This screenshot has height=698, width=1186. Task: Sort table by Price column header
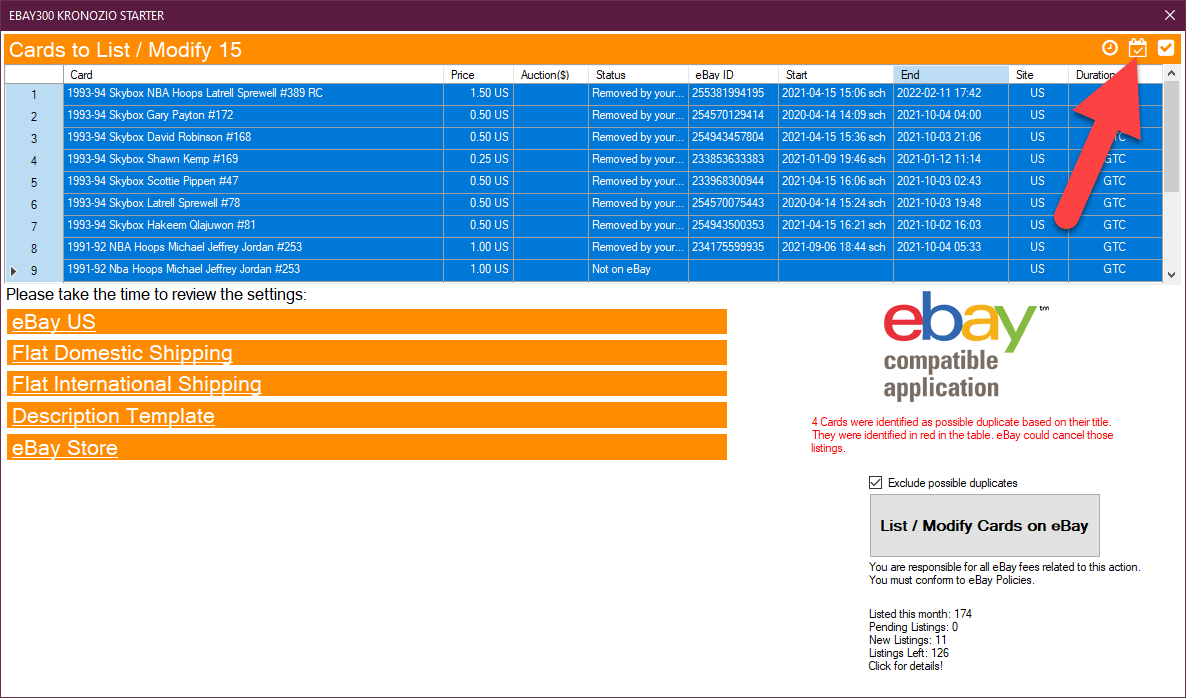(478, 75)
